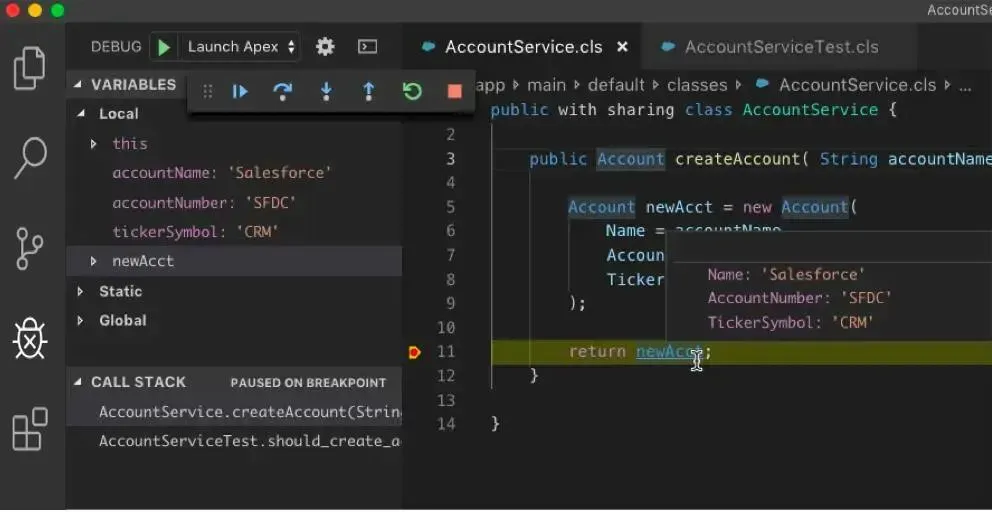Close the AccountService.cls tab
The height and width of the screenshot is (529, 992).
[x=623, y=47]
